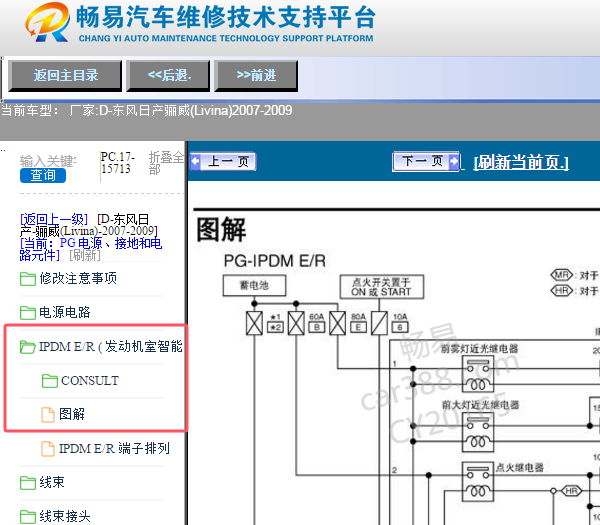Click the 前雾灯近光继电器 label
This screenshot has width=600, height=525.
(x=479, y=349)
